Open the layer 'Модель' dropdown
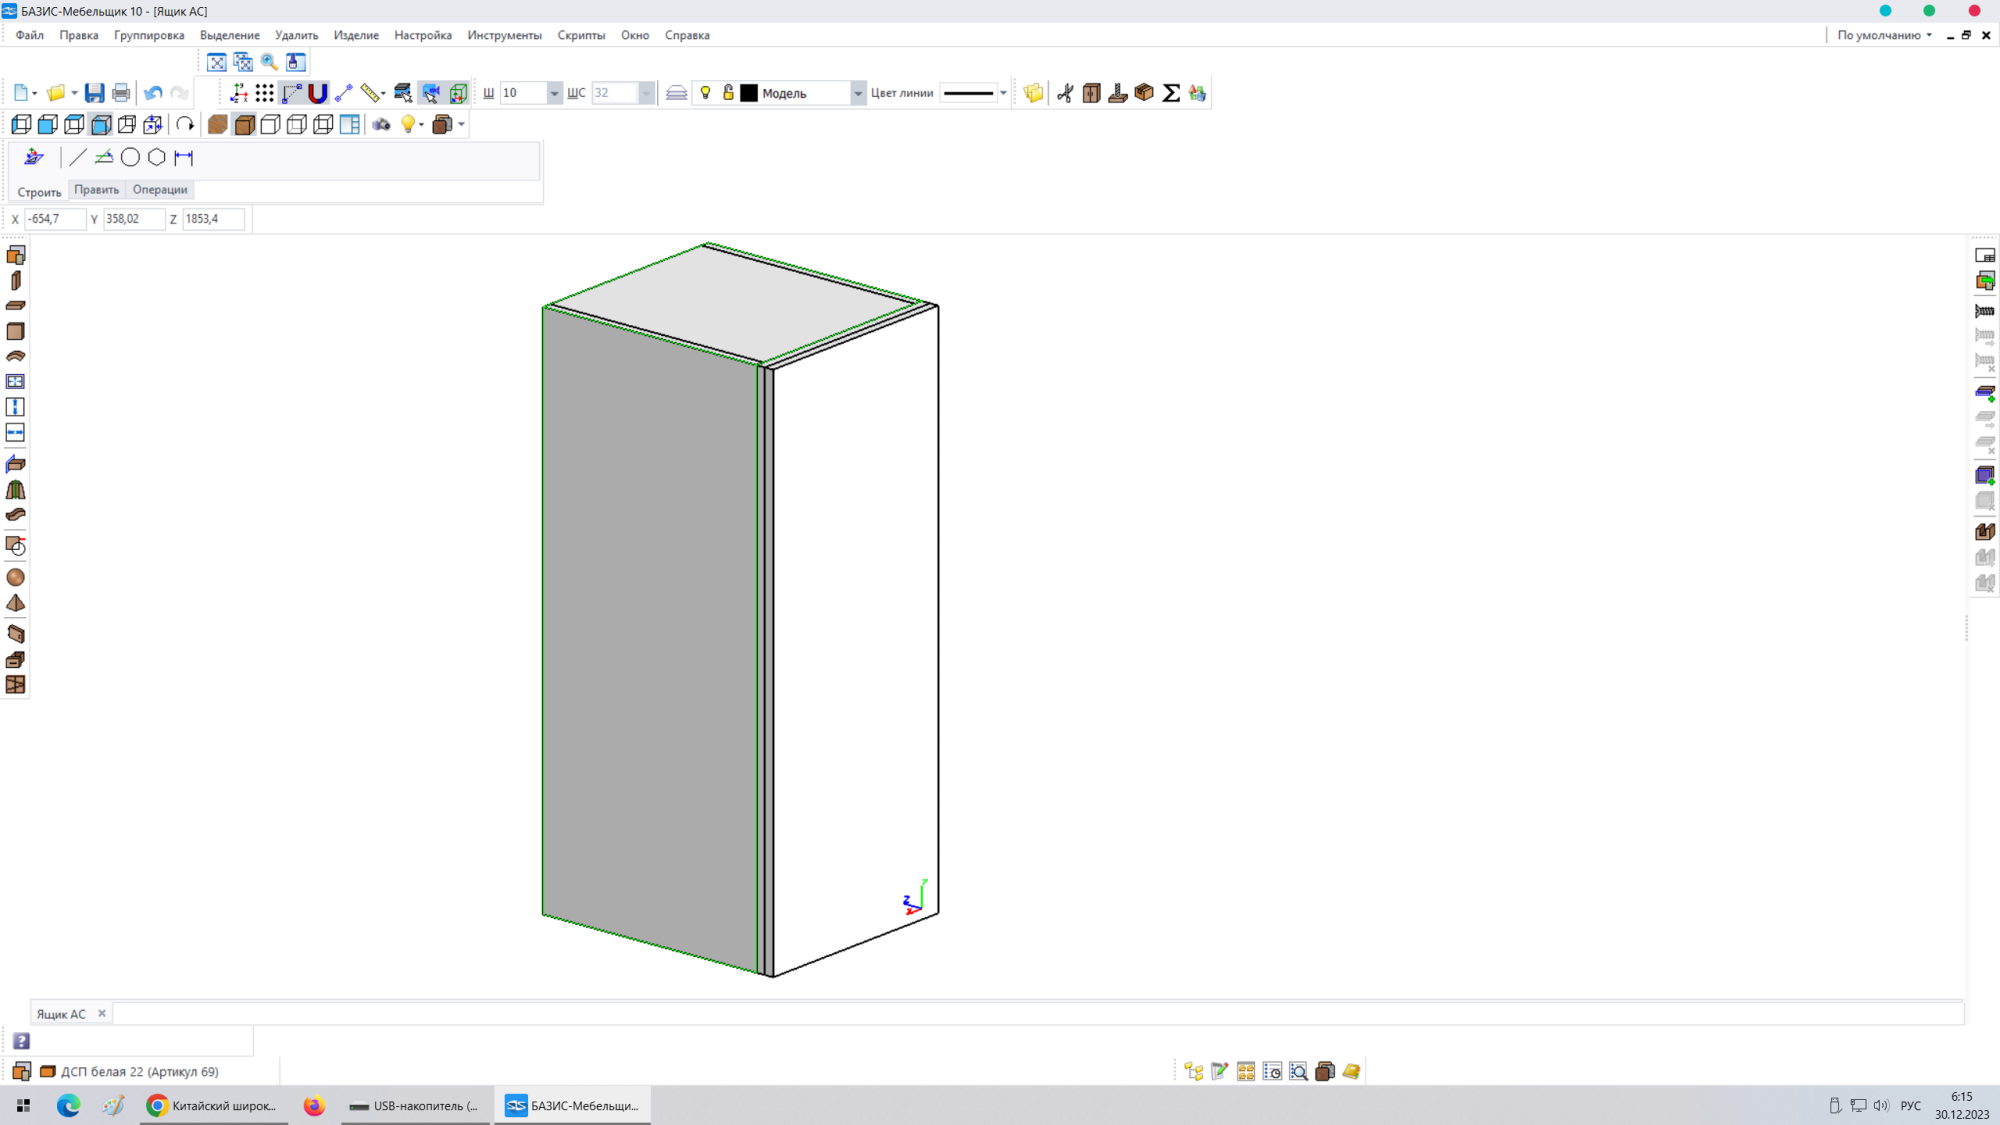The image size is (2000, 1125). [858, 93]
